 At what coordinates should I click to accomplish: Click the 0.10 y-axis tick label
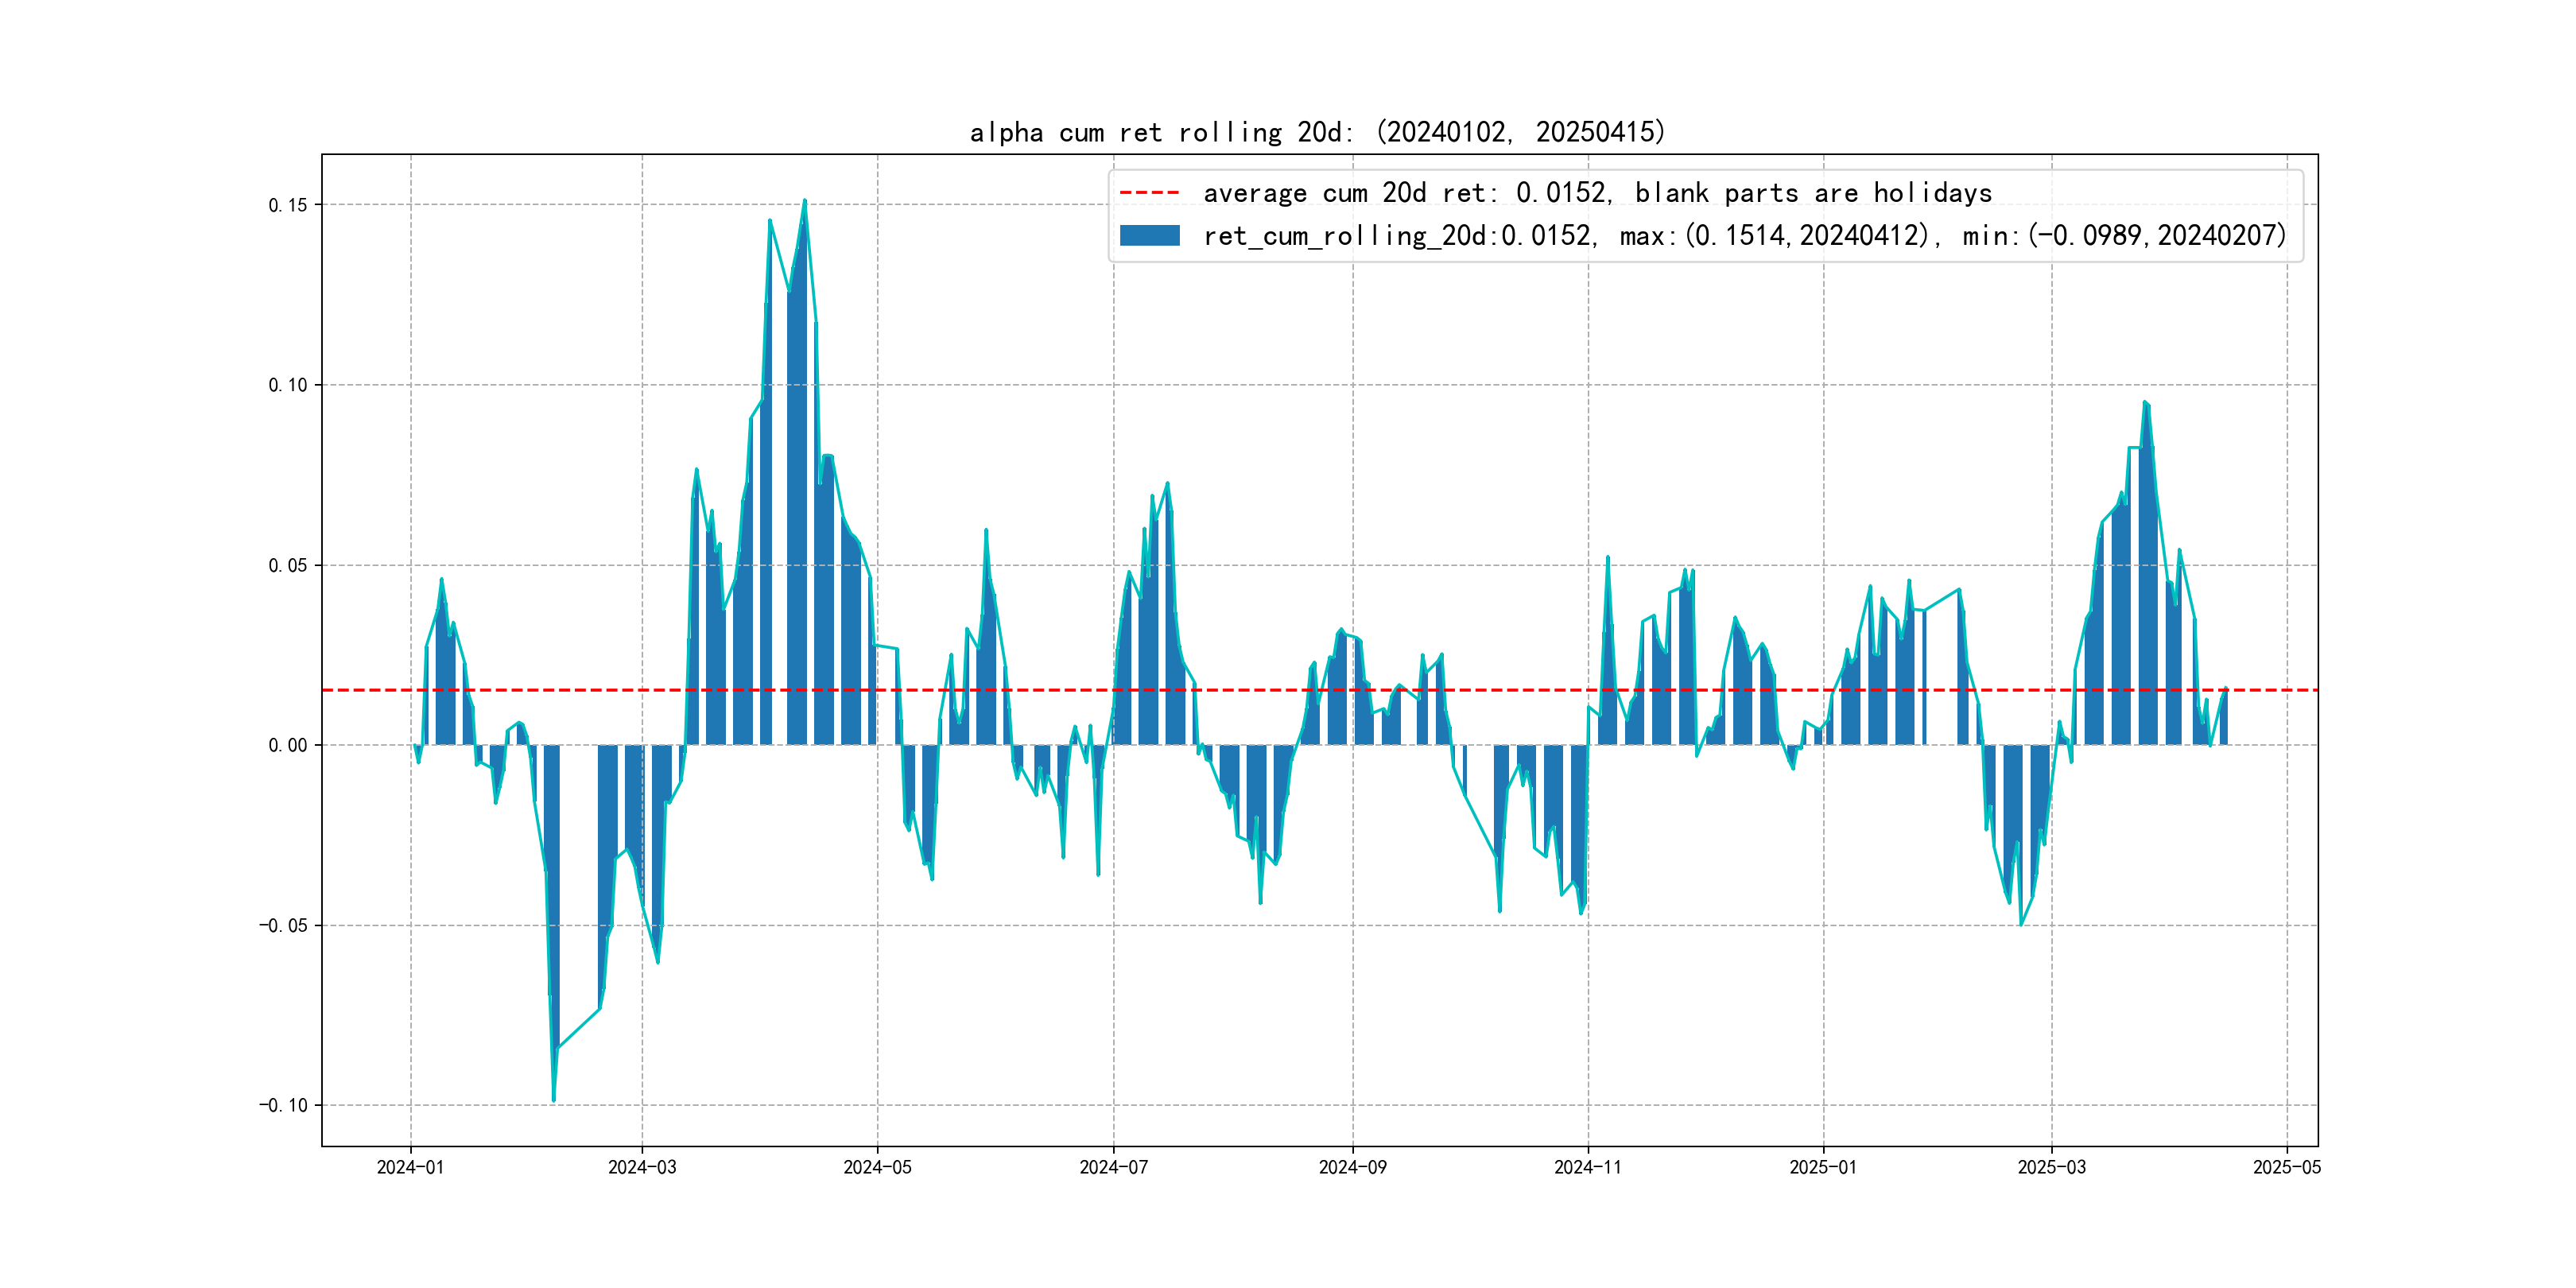point(287,385)
